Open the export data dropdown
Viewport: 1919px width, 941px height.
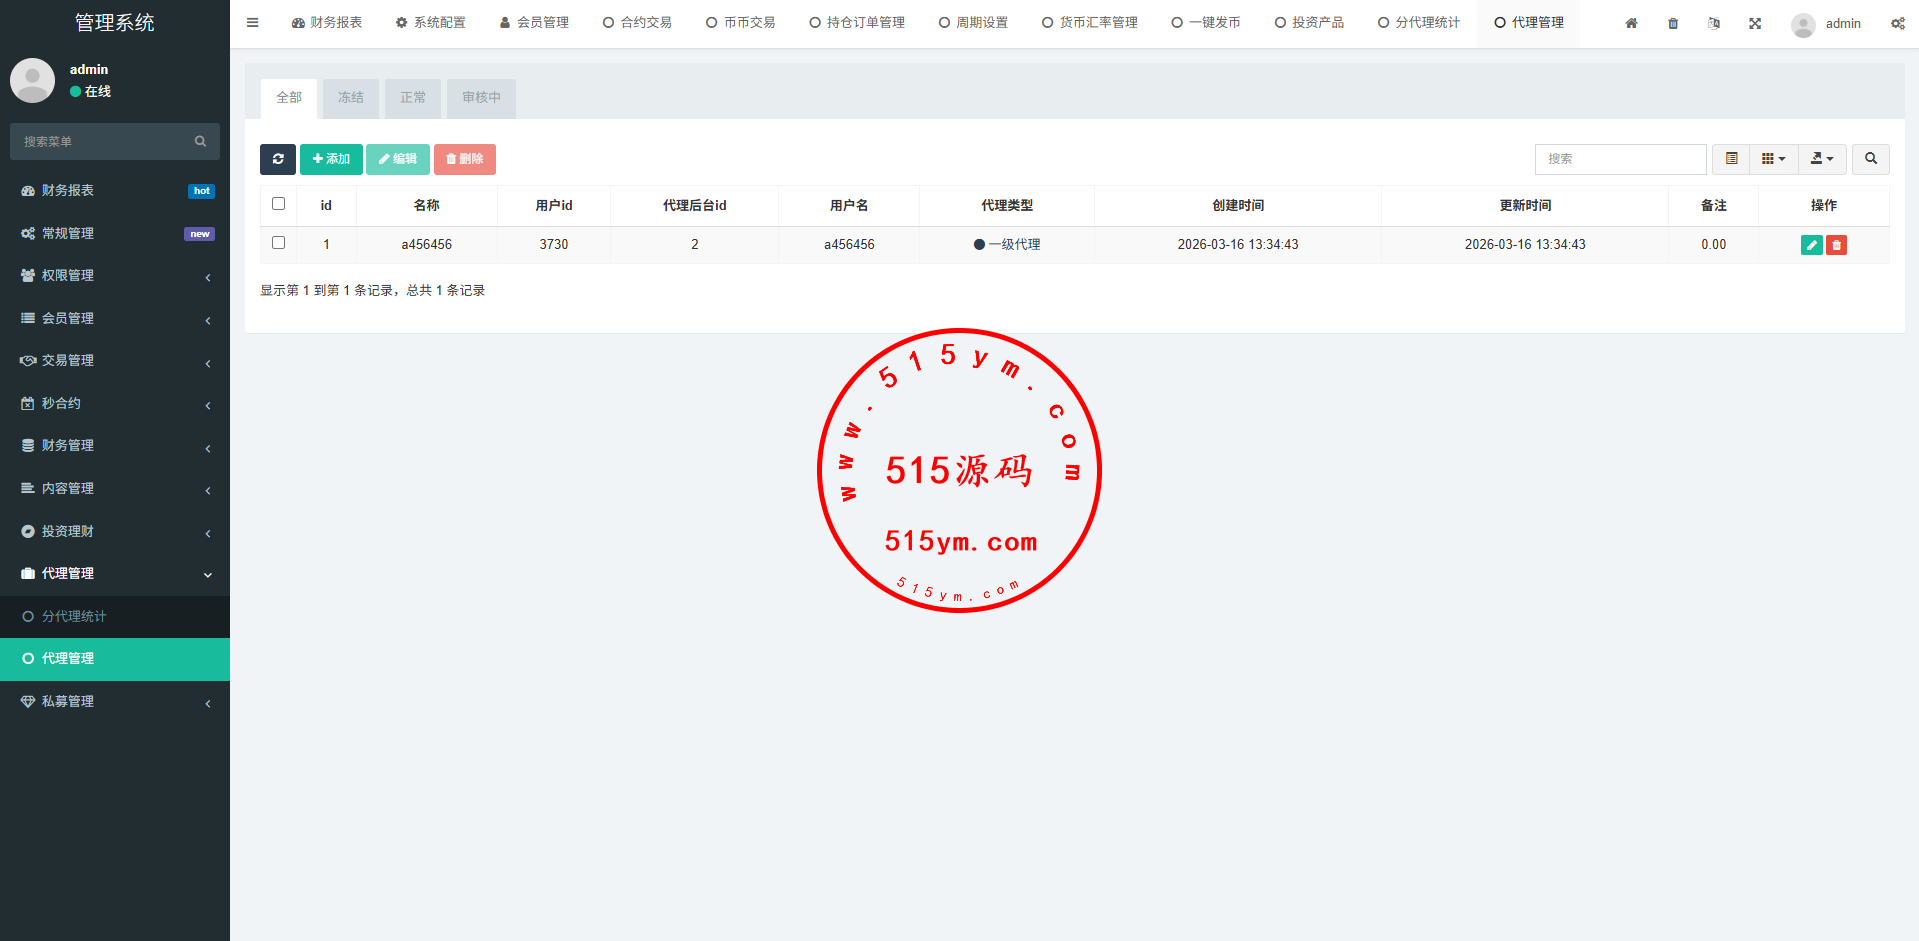tap(1822, 159)
